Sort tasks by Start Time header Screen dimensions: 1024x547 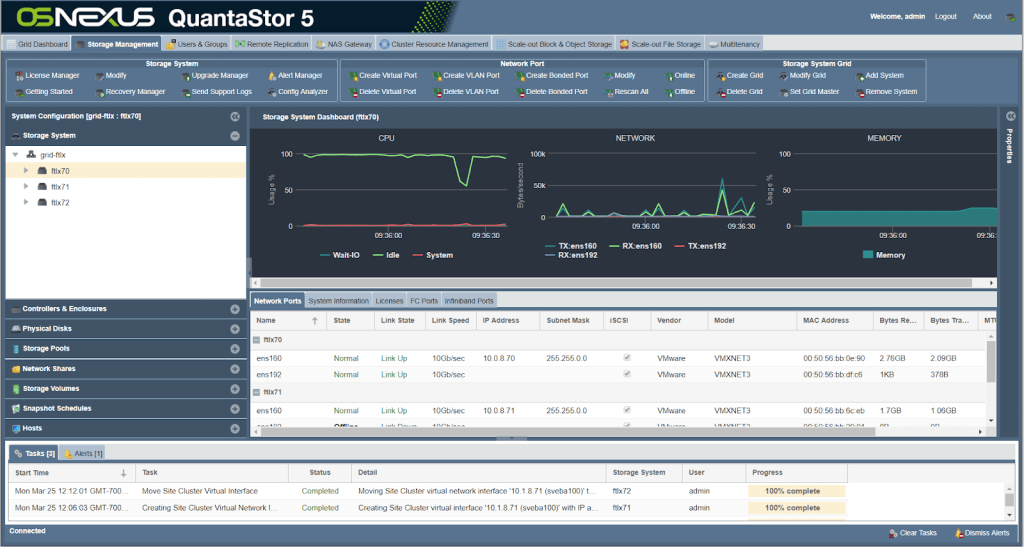tap(71, 473)
